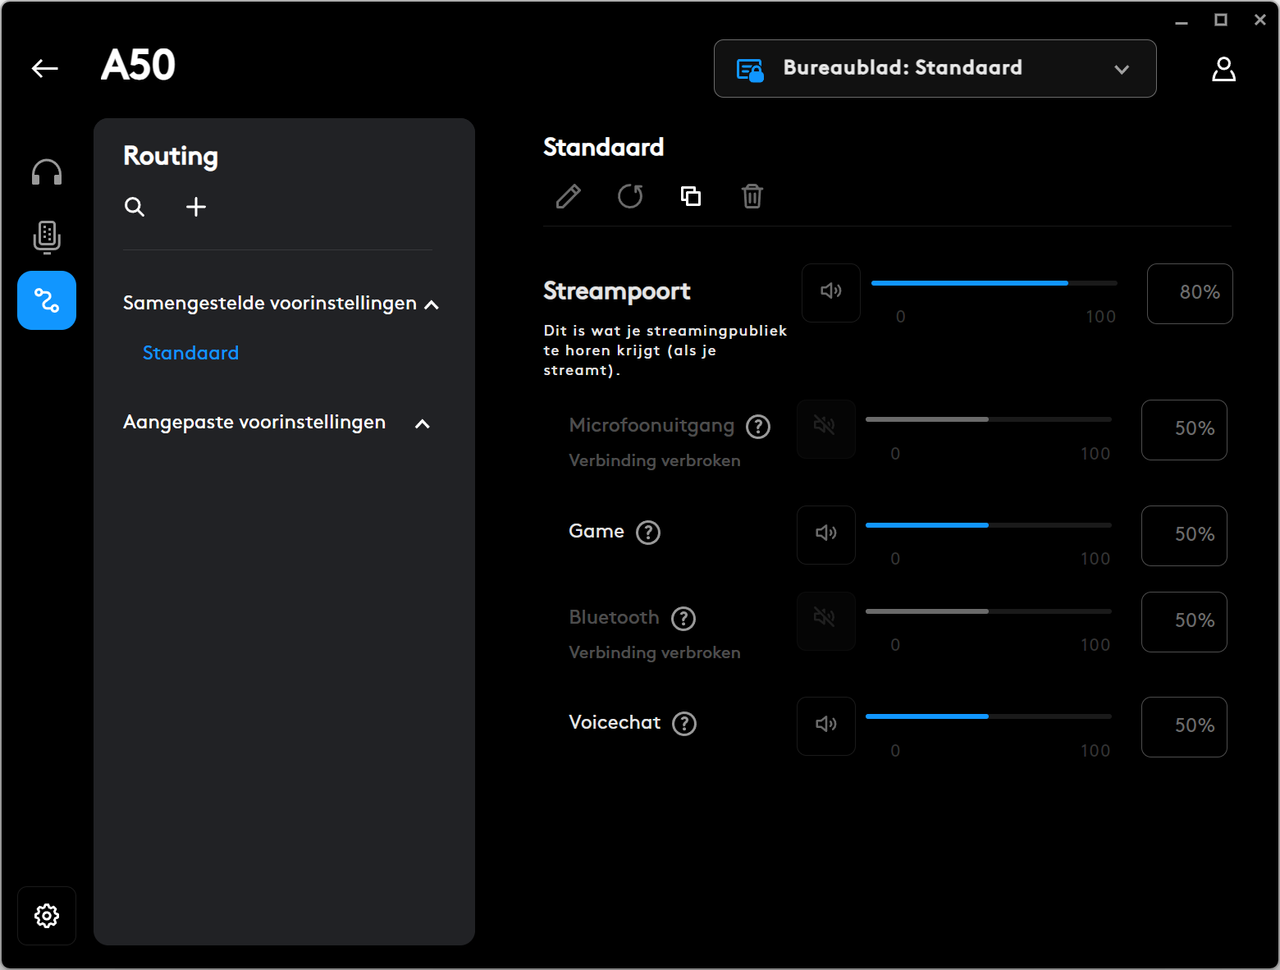Screen dimensions: 1280x970
Task: Delete the preset using the trash icon
Action: click(753, 196)
